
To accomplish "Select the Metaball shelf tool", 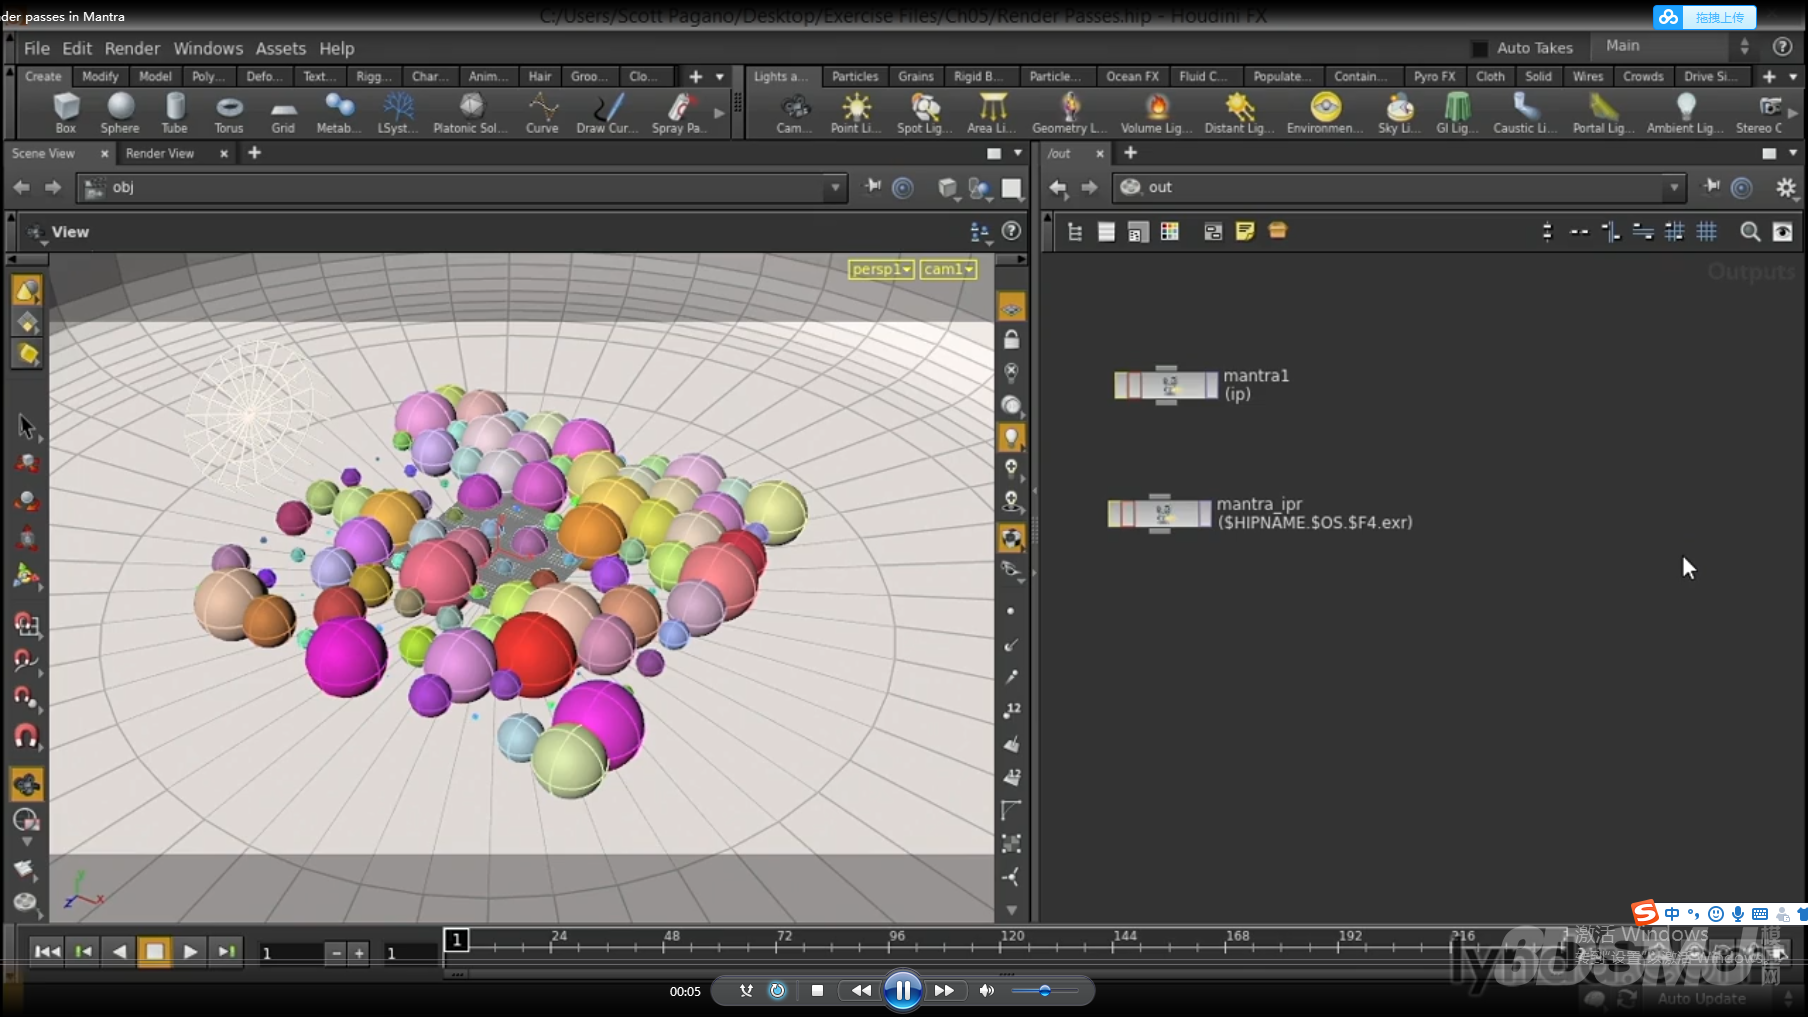I will (338, 112).
